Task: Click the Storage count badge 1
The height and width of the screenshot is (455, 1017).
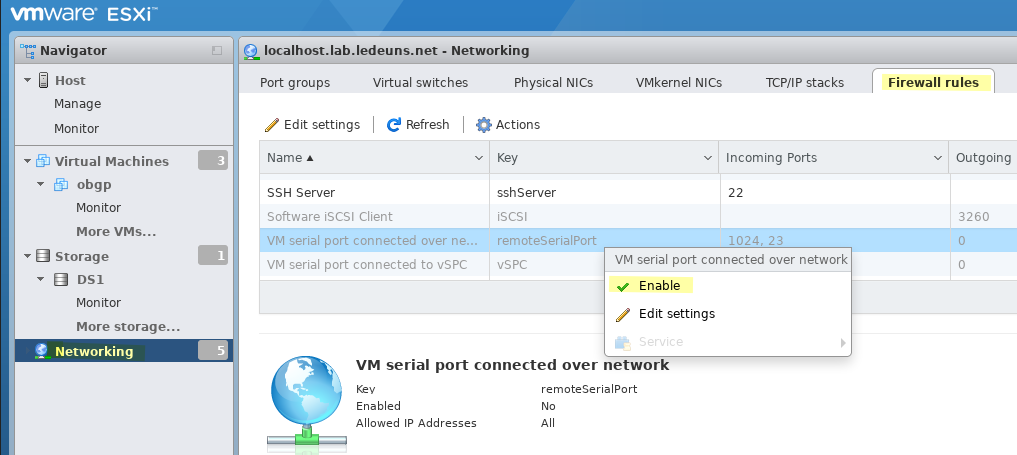Action: (213, 256)
